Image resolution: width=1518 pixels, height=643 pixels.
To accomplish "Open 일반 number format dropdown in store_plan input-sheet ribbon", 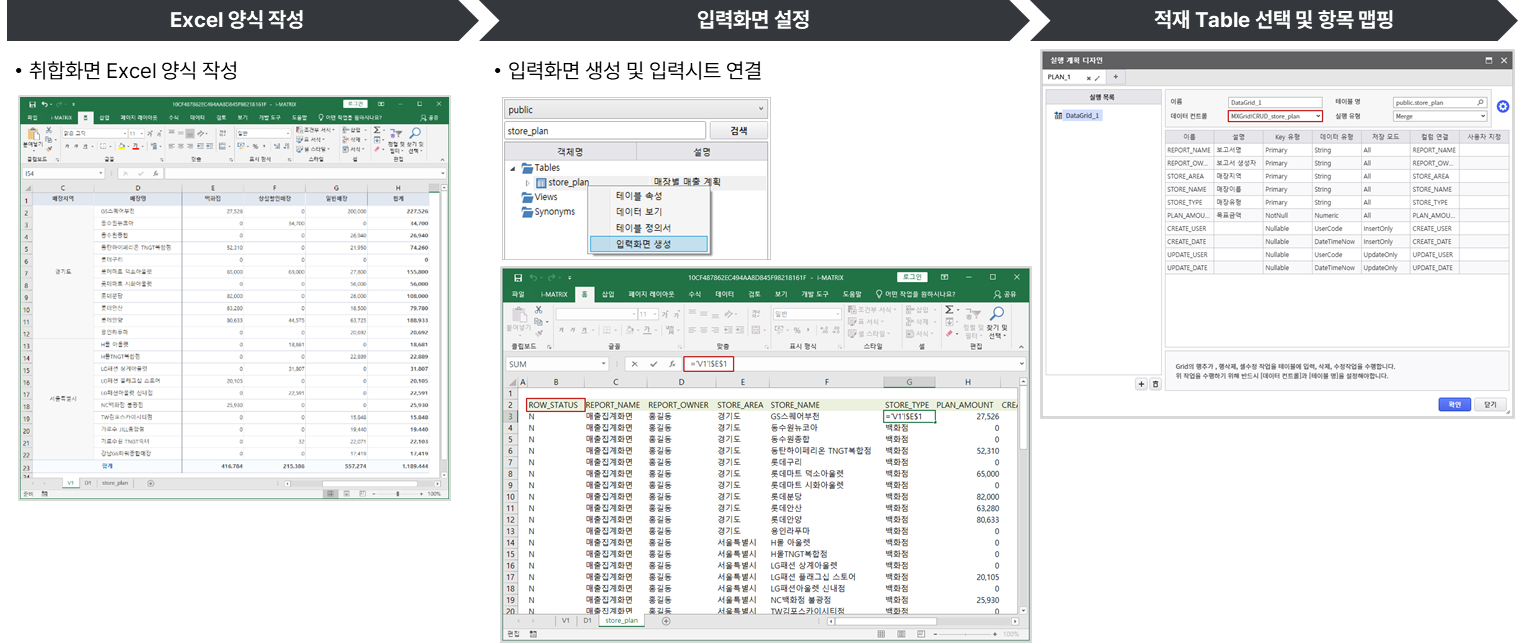I will pyautogui.click(x=837, y=314).
